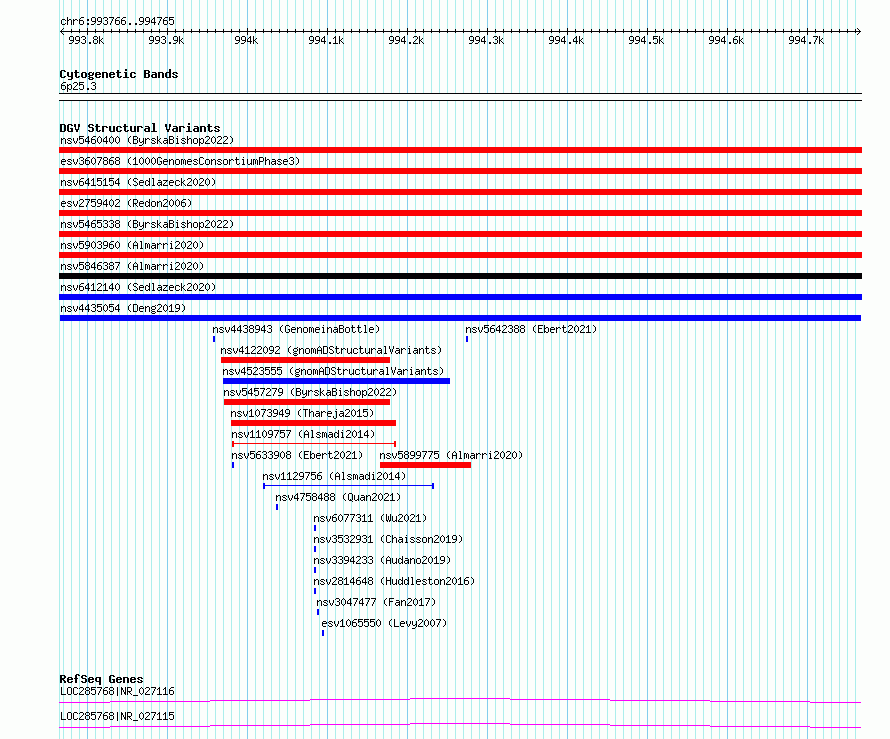890x739 pixels.
Task: Select esv1065550 (Levy2007) label
Action: click(x=384, y=623)
